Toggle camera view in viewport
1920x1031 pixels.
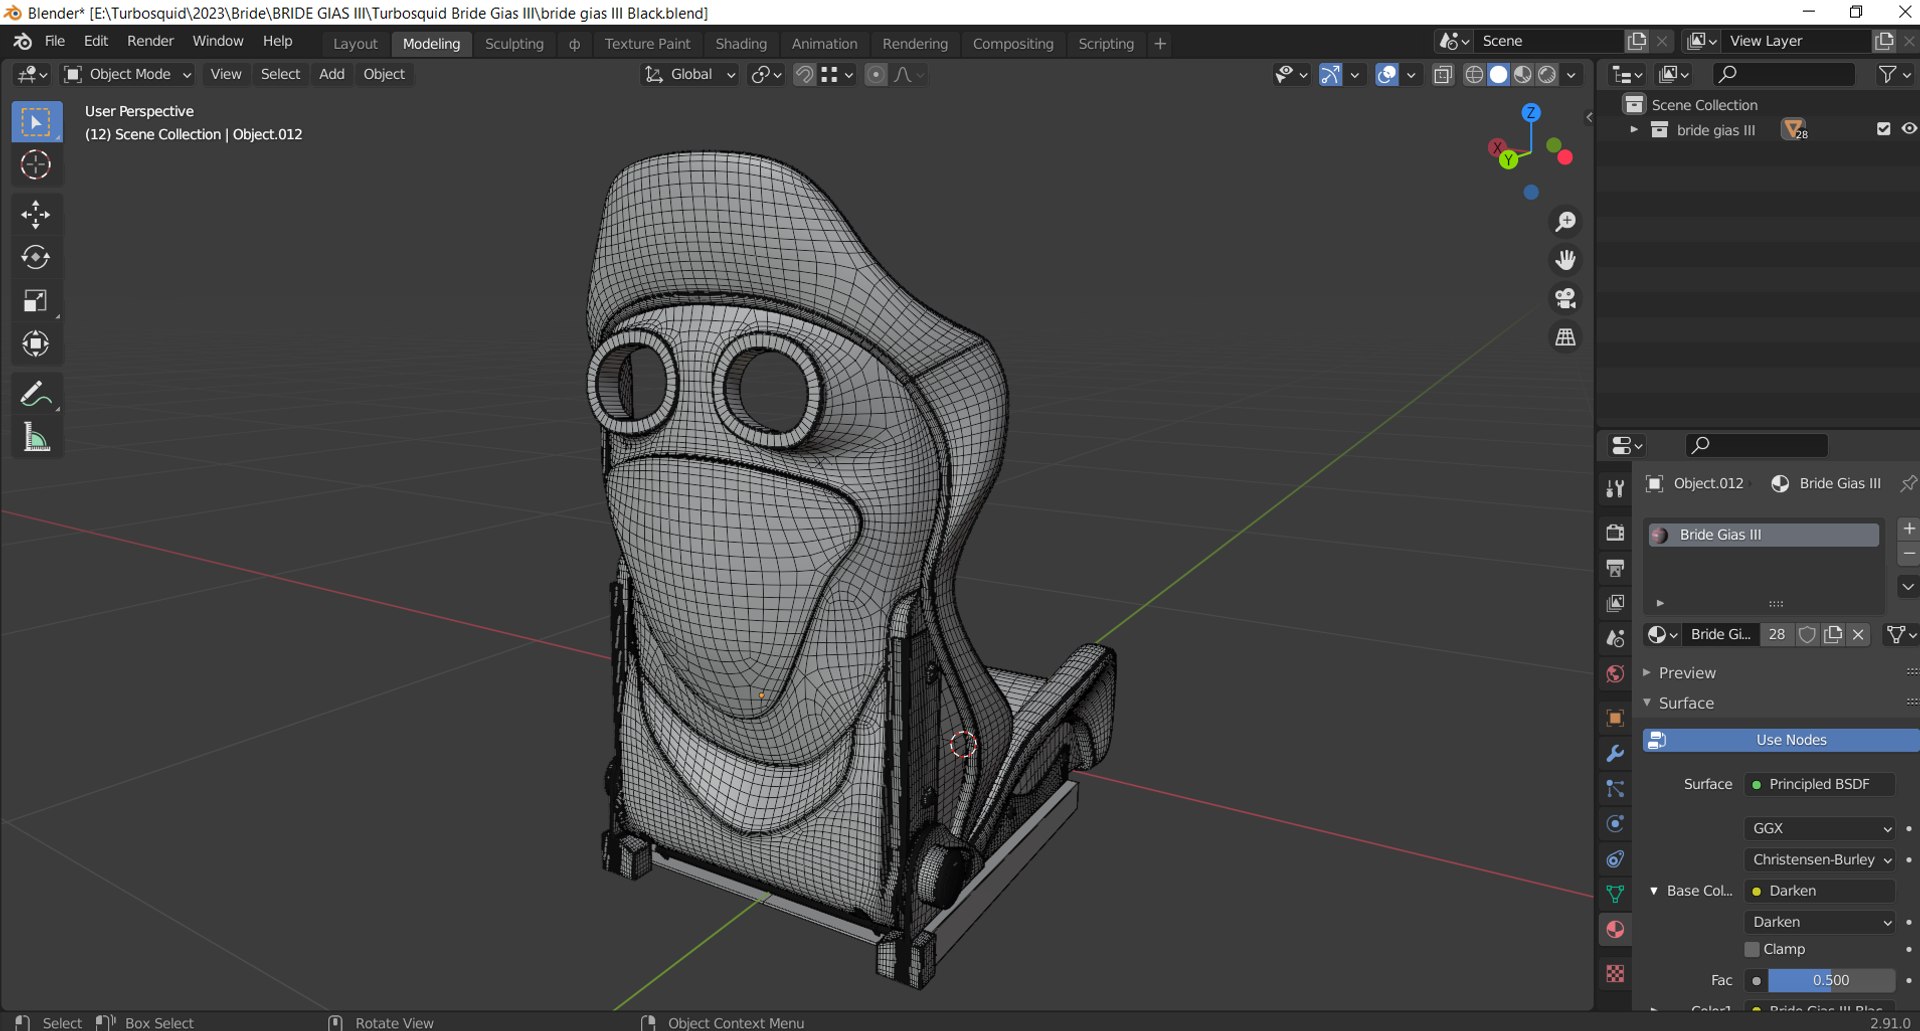[1565, 299]
